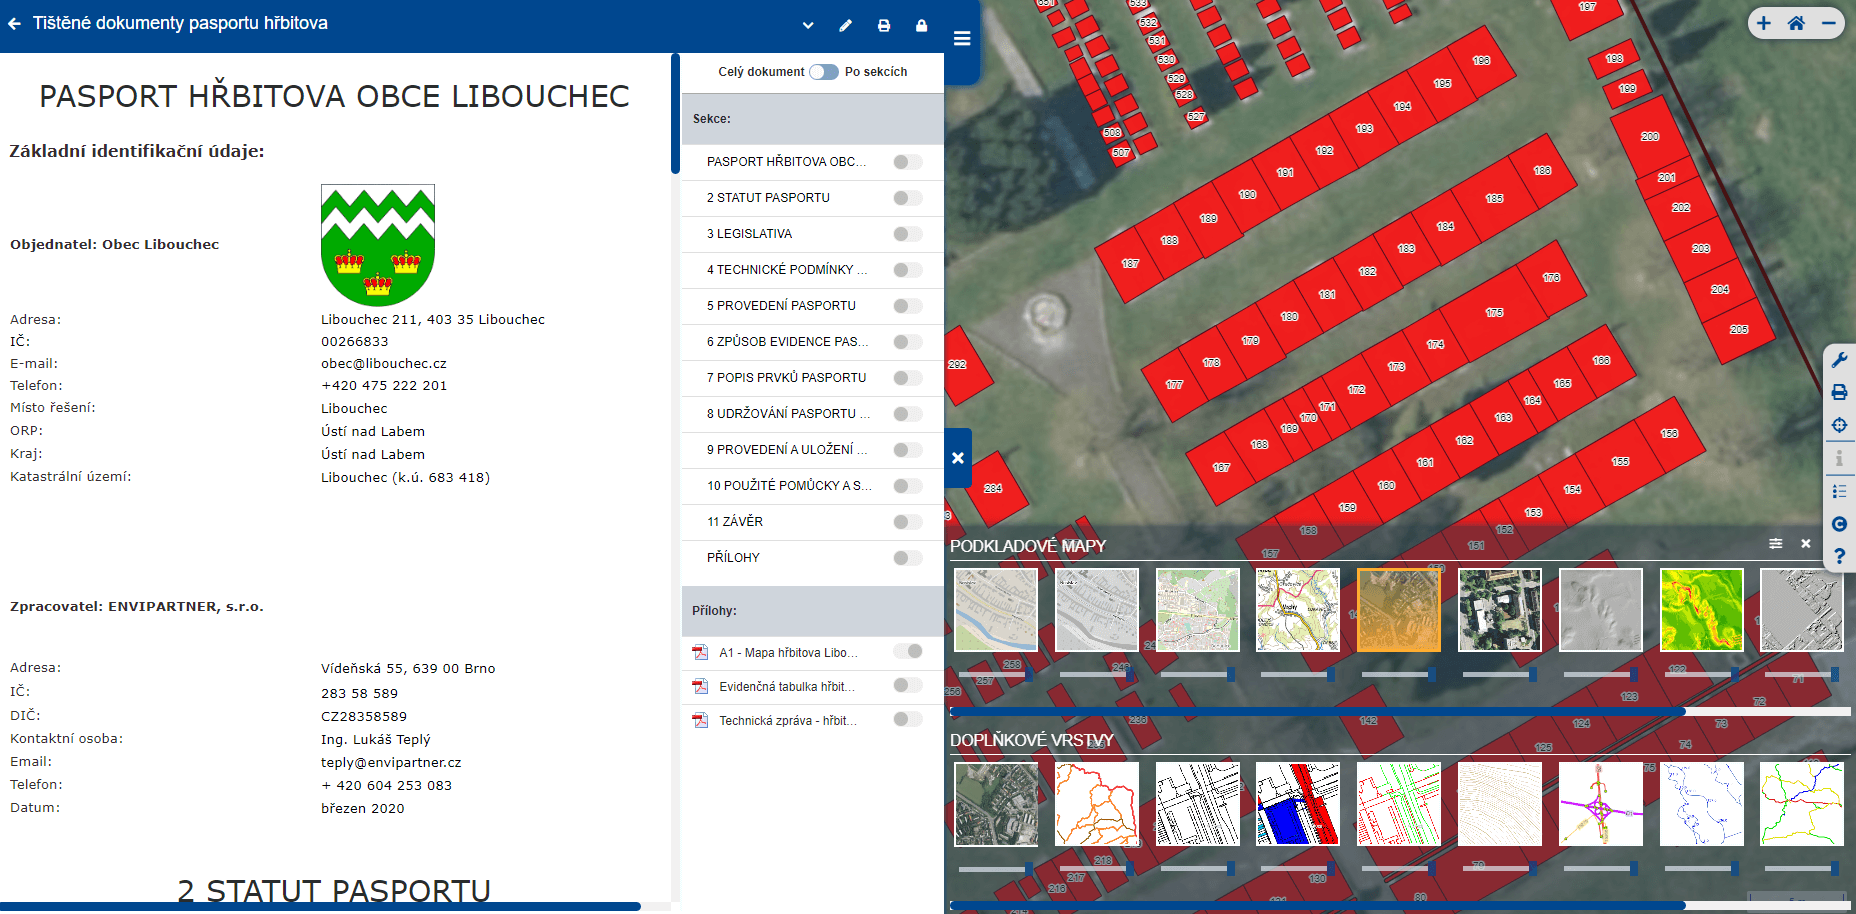Viewport: 1856px width, 914px height.
Task: Click the print icon in document header
Action: point(884,25)
